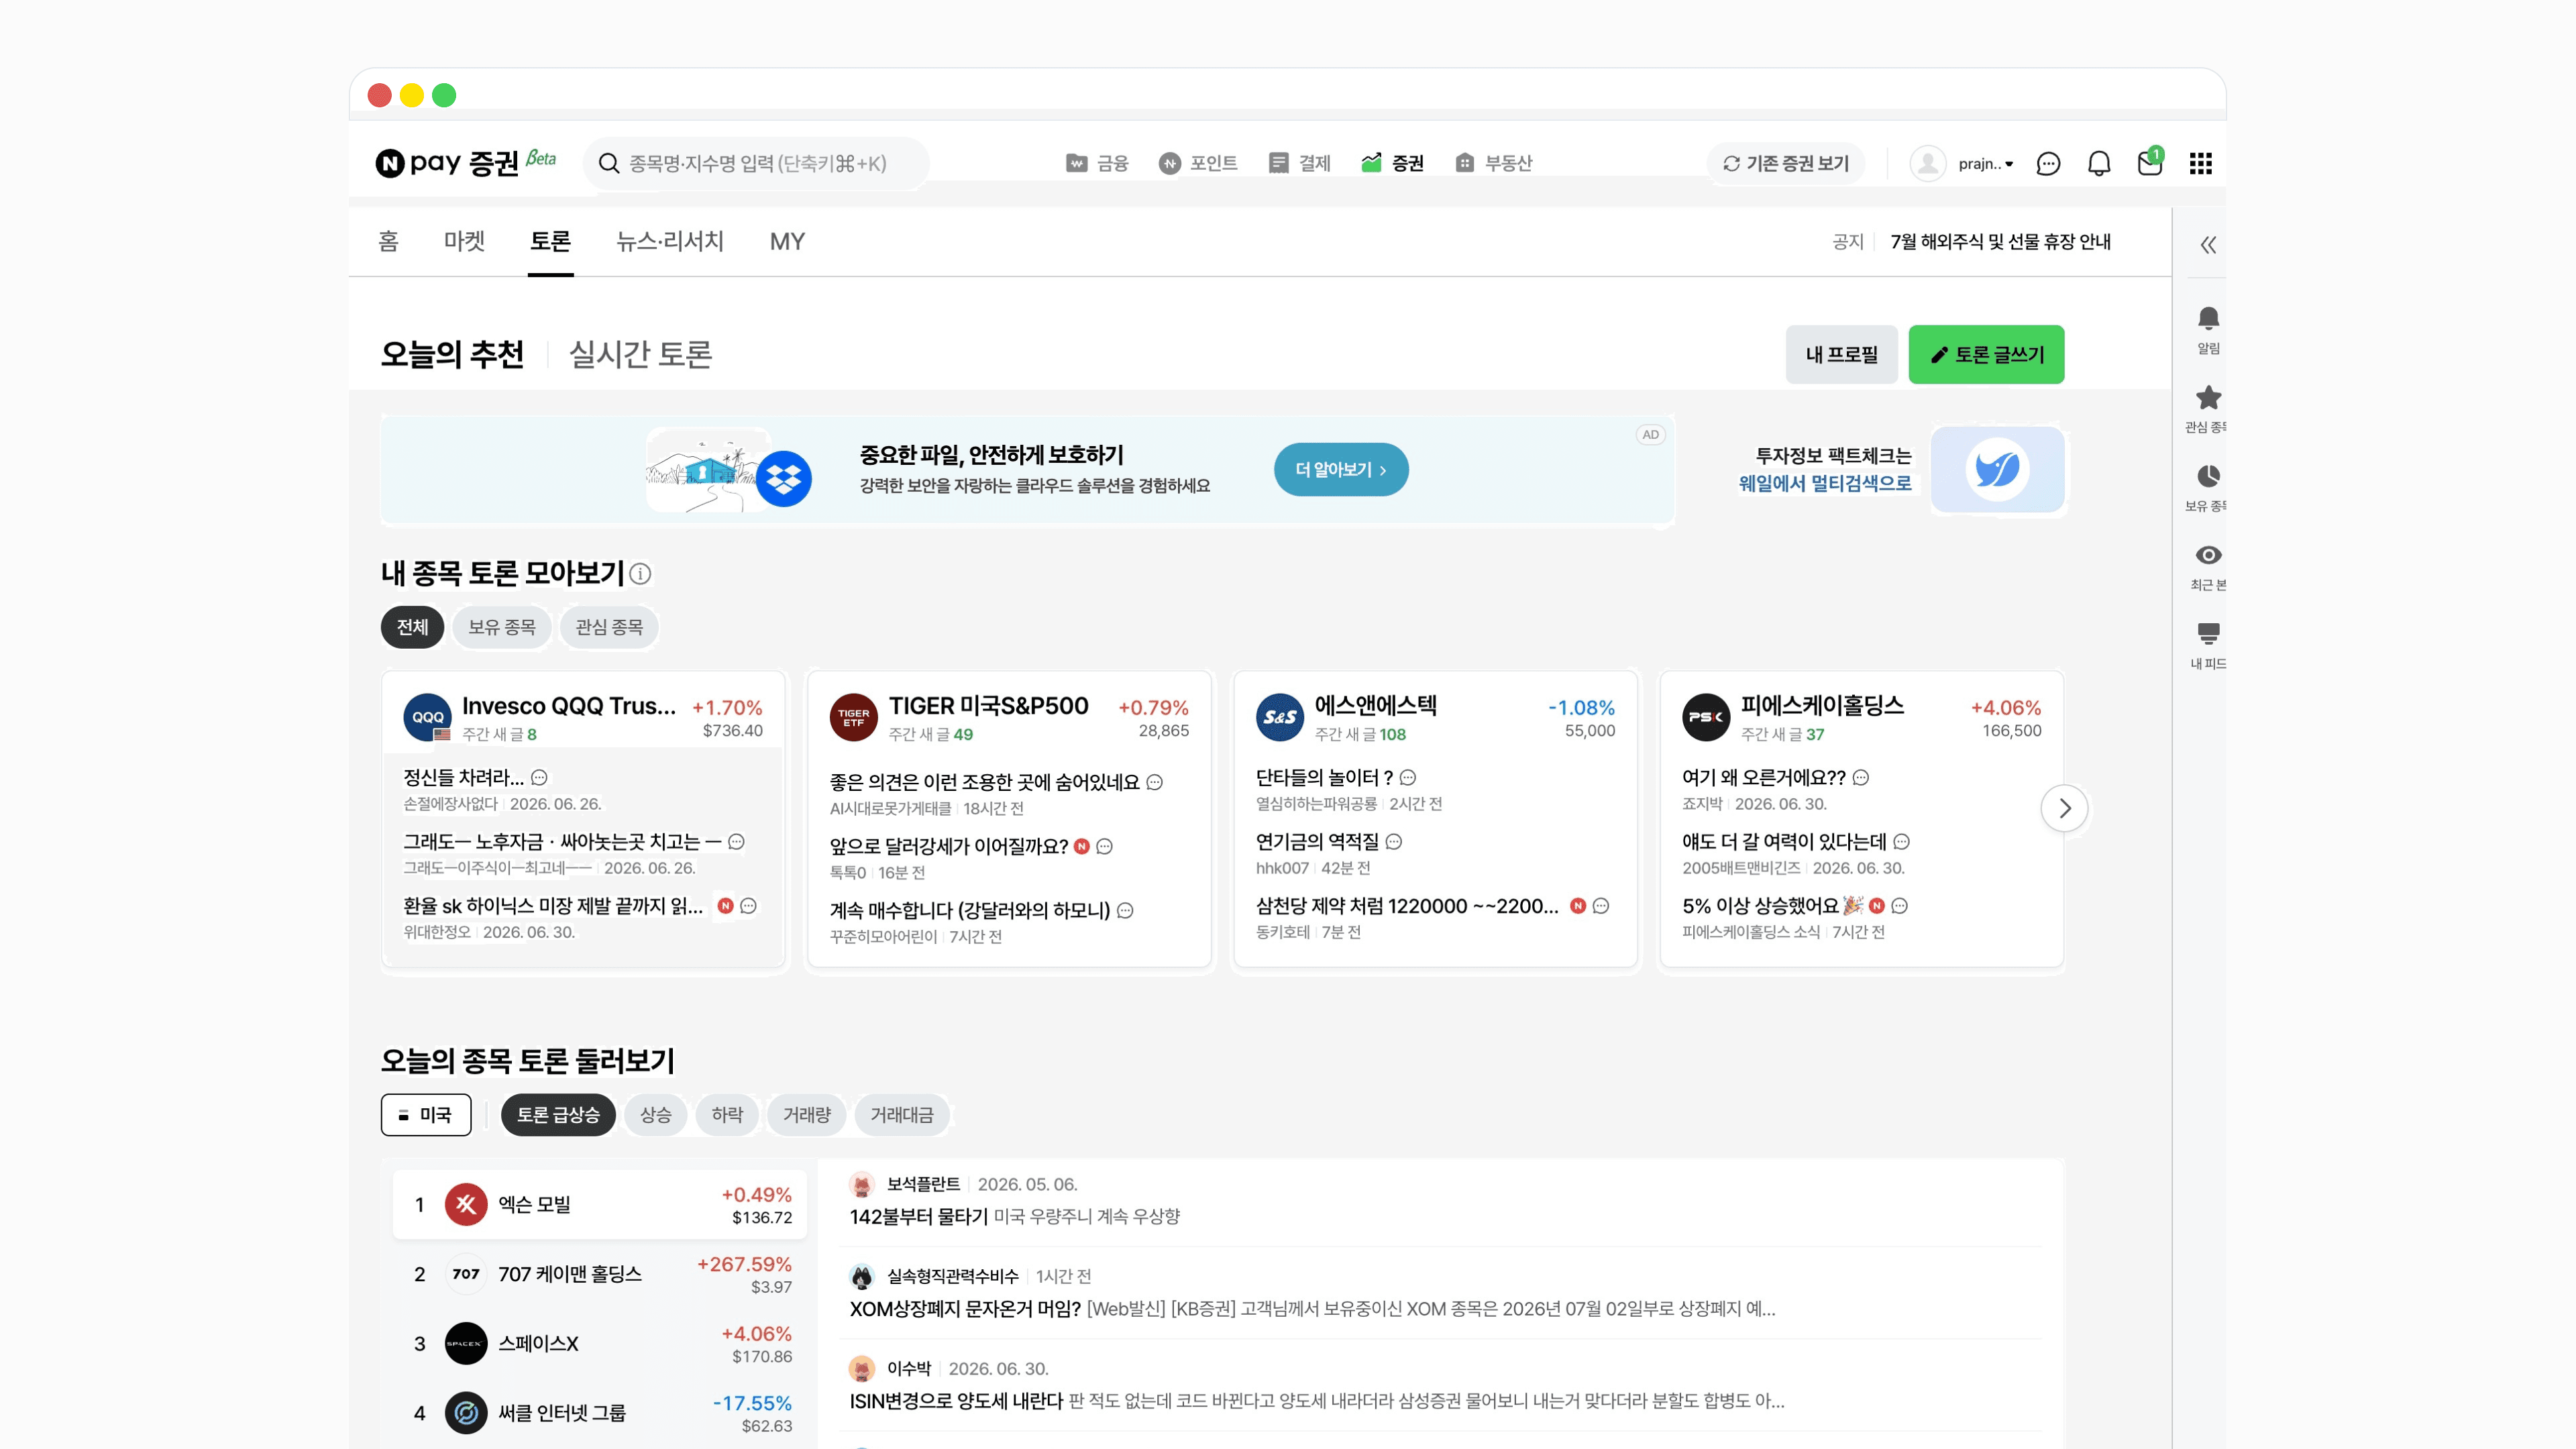Open the nine-dot apps grid
This screenshot has width=2576, height=1449.
coord(2200,163)
